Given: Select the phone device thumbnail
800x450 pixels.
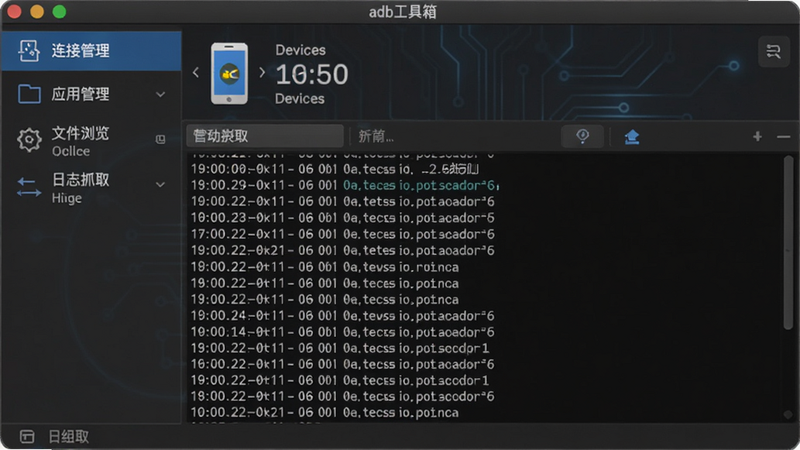Looking at the screenshot, I should tap(229, 73).
